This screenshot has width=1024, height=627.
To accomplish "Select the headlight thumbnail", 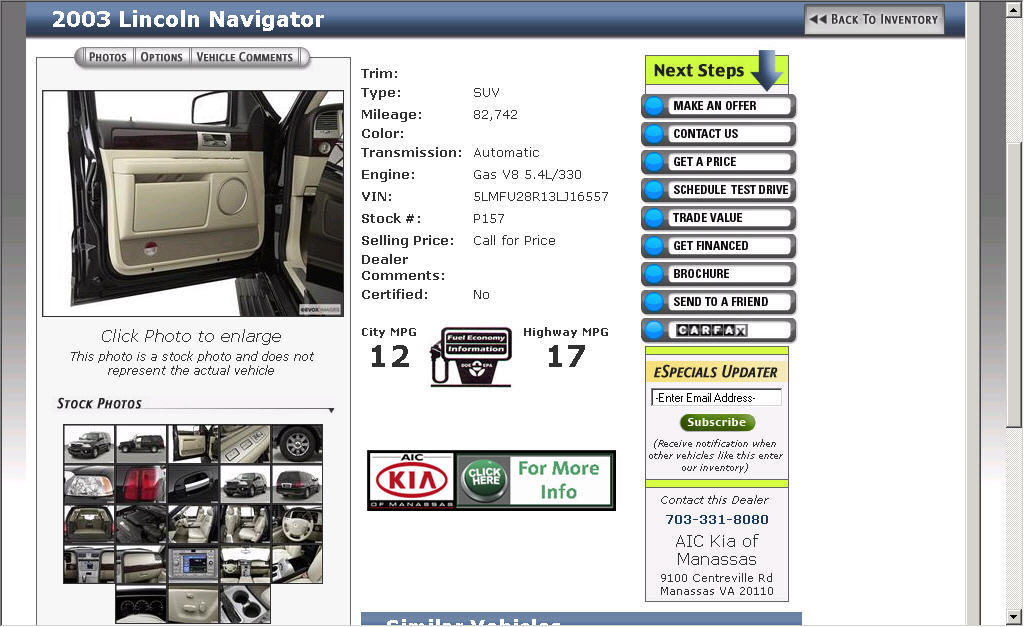I will (89, 484).
